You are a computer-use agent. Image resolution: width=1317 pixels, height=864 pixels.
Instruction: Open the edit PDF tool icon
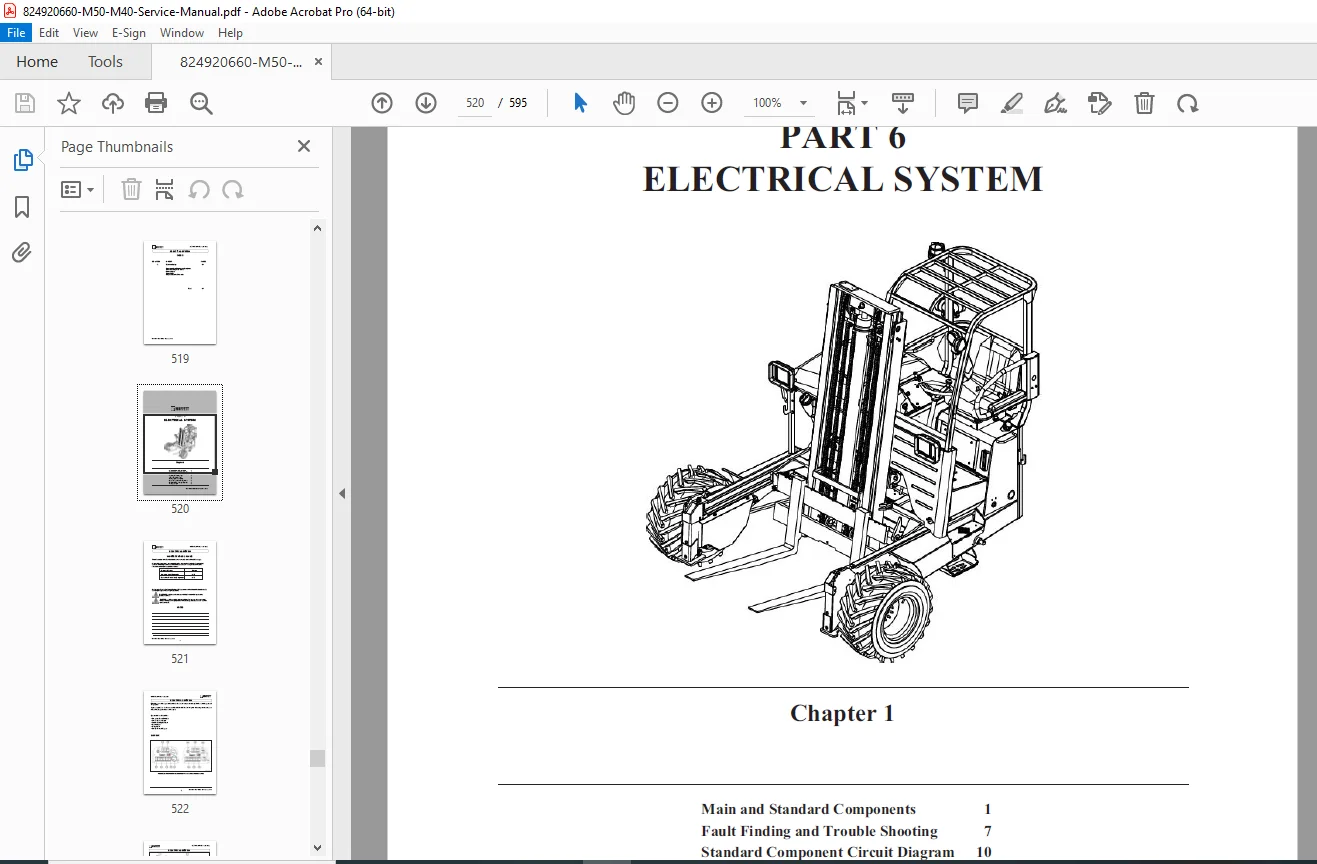1099,103
